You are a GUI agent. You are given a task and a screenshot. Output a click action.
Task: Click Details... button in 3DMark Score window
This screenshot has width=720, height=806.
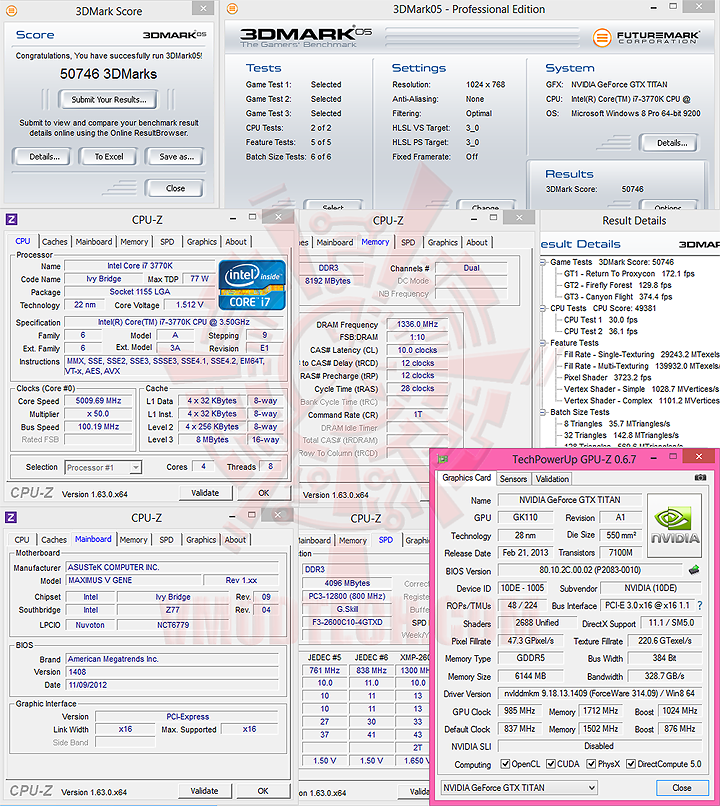click(44, 156)
